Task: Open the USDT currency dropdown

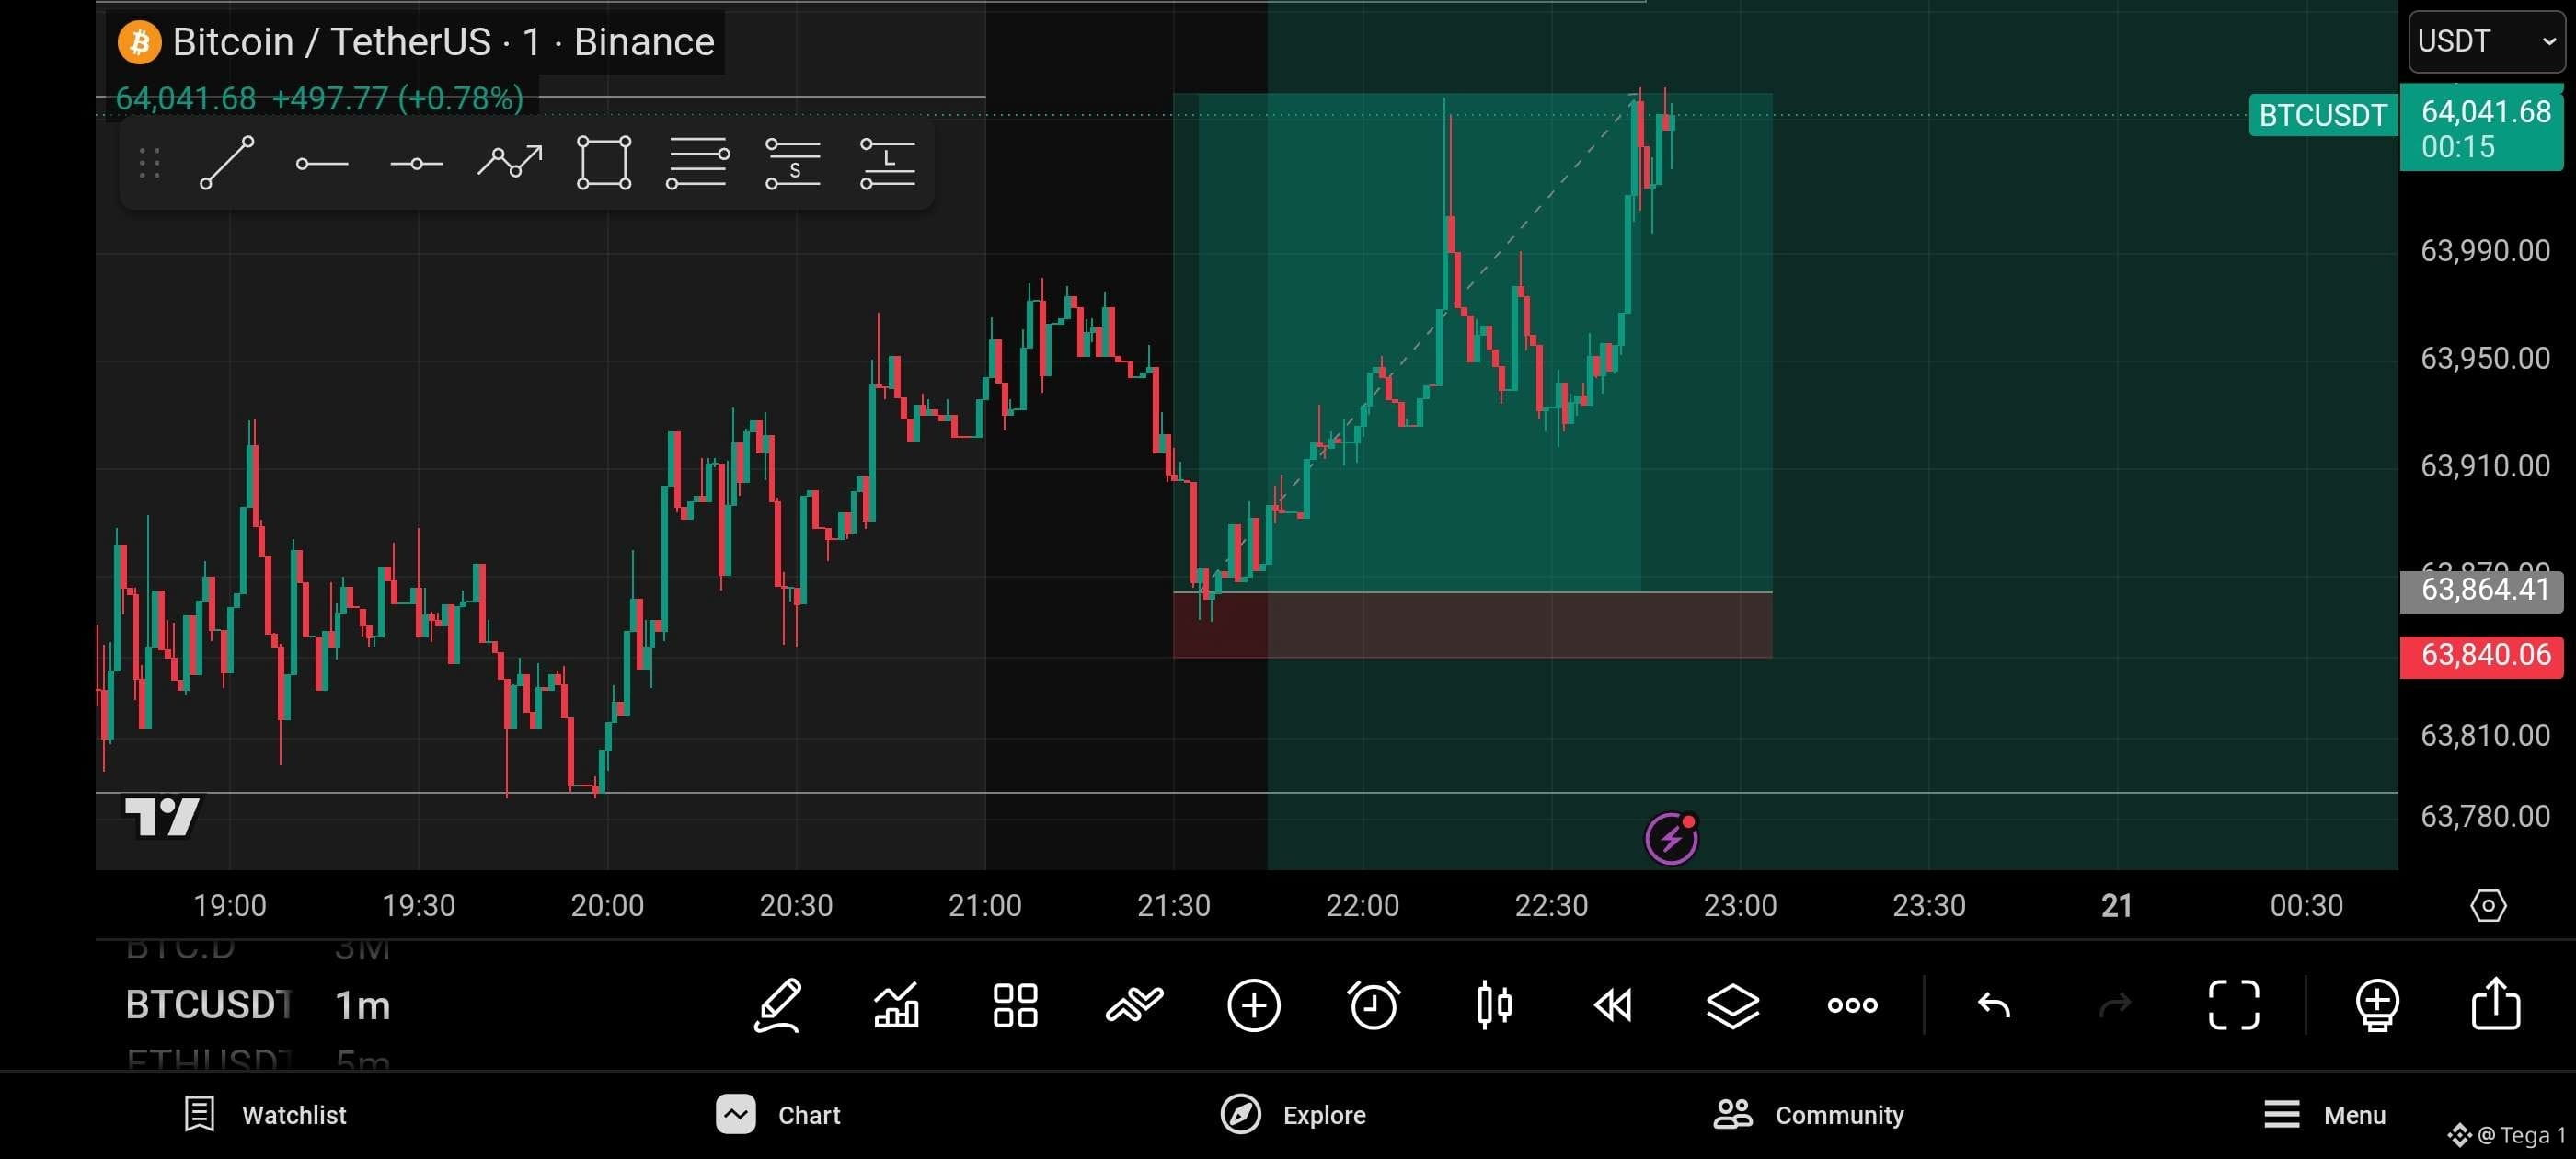Action: [2486, 42]
